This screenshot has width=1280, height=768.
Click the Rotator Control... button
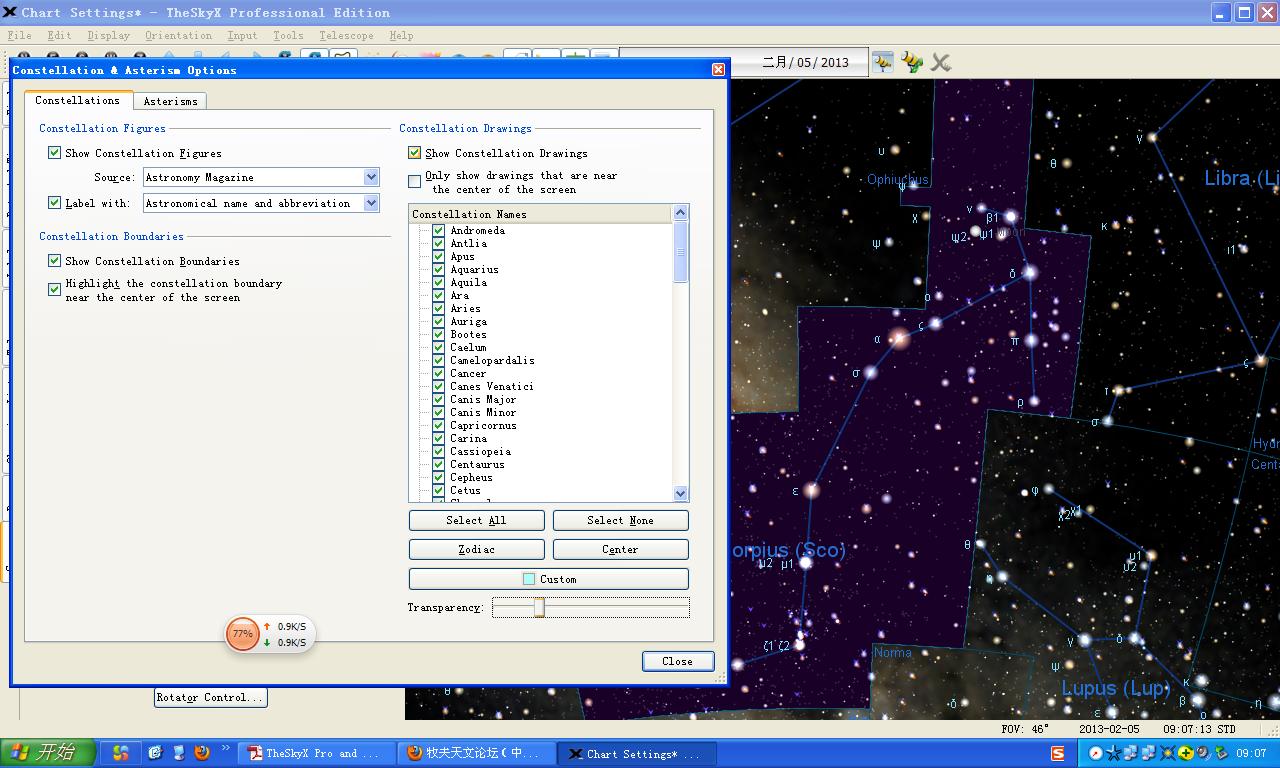(x=211, y=697)
